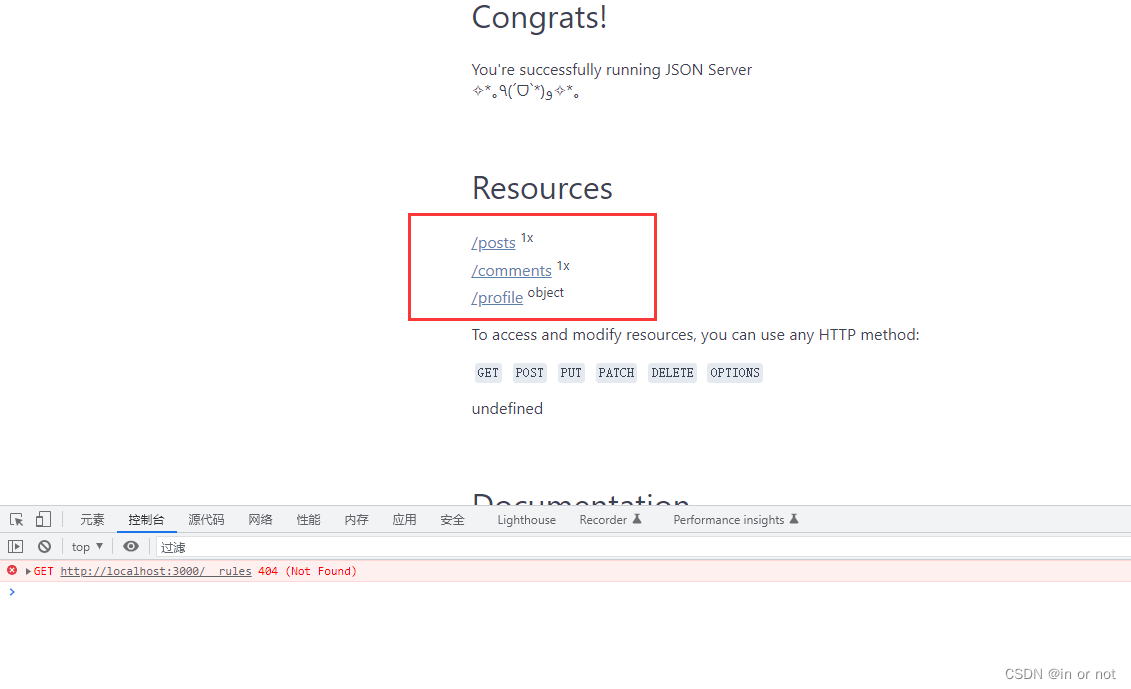The image size is (1131, 689).
Task: Switch to the 元素 Elements tab
Action: coord(92,519)
